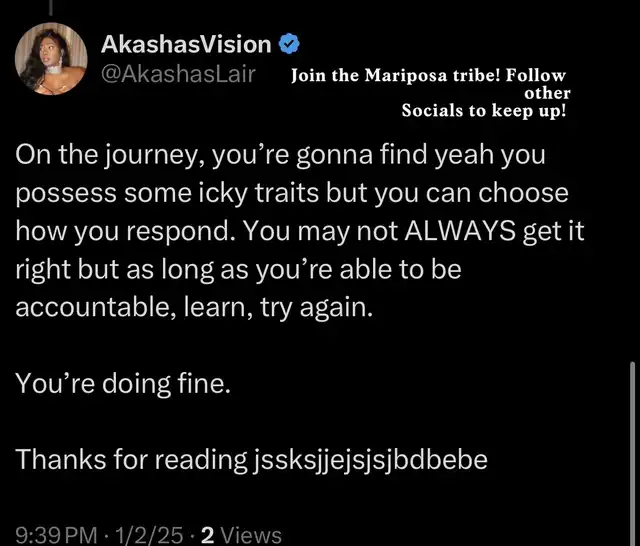640x546 pixels.
Task: Click the vertical scrollbar on the right
Action: pos(632,453)
